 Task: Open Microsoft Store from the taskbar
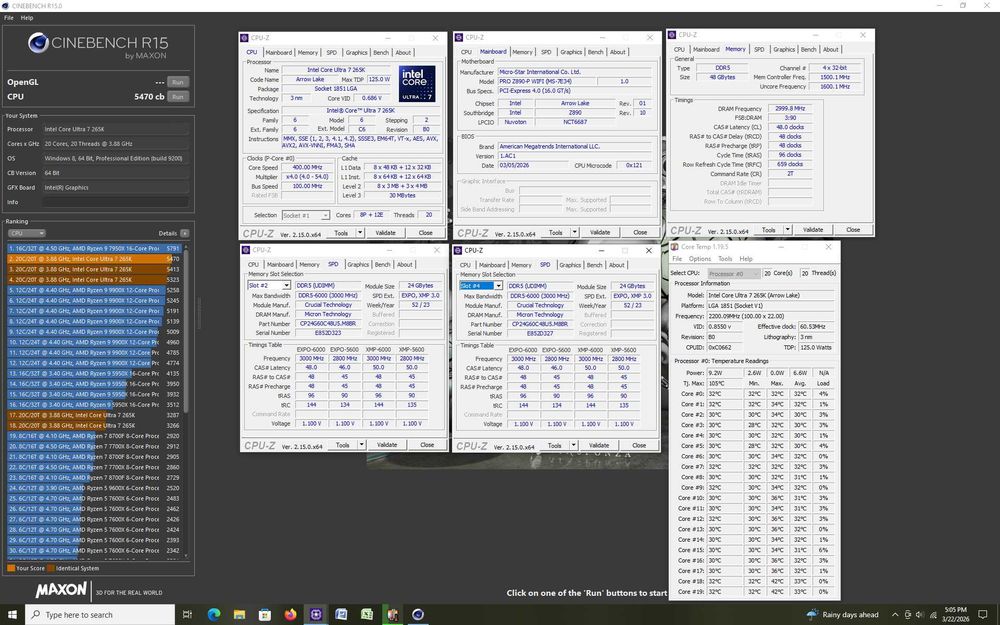pyautogui.click(x=265, y=614)
